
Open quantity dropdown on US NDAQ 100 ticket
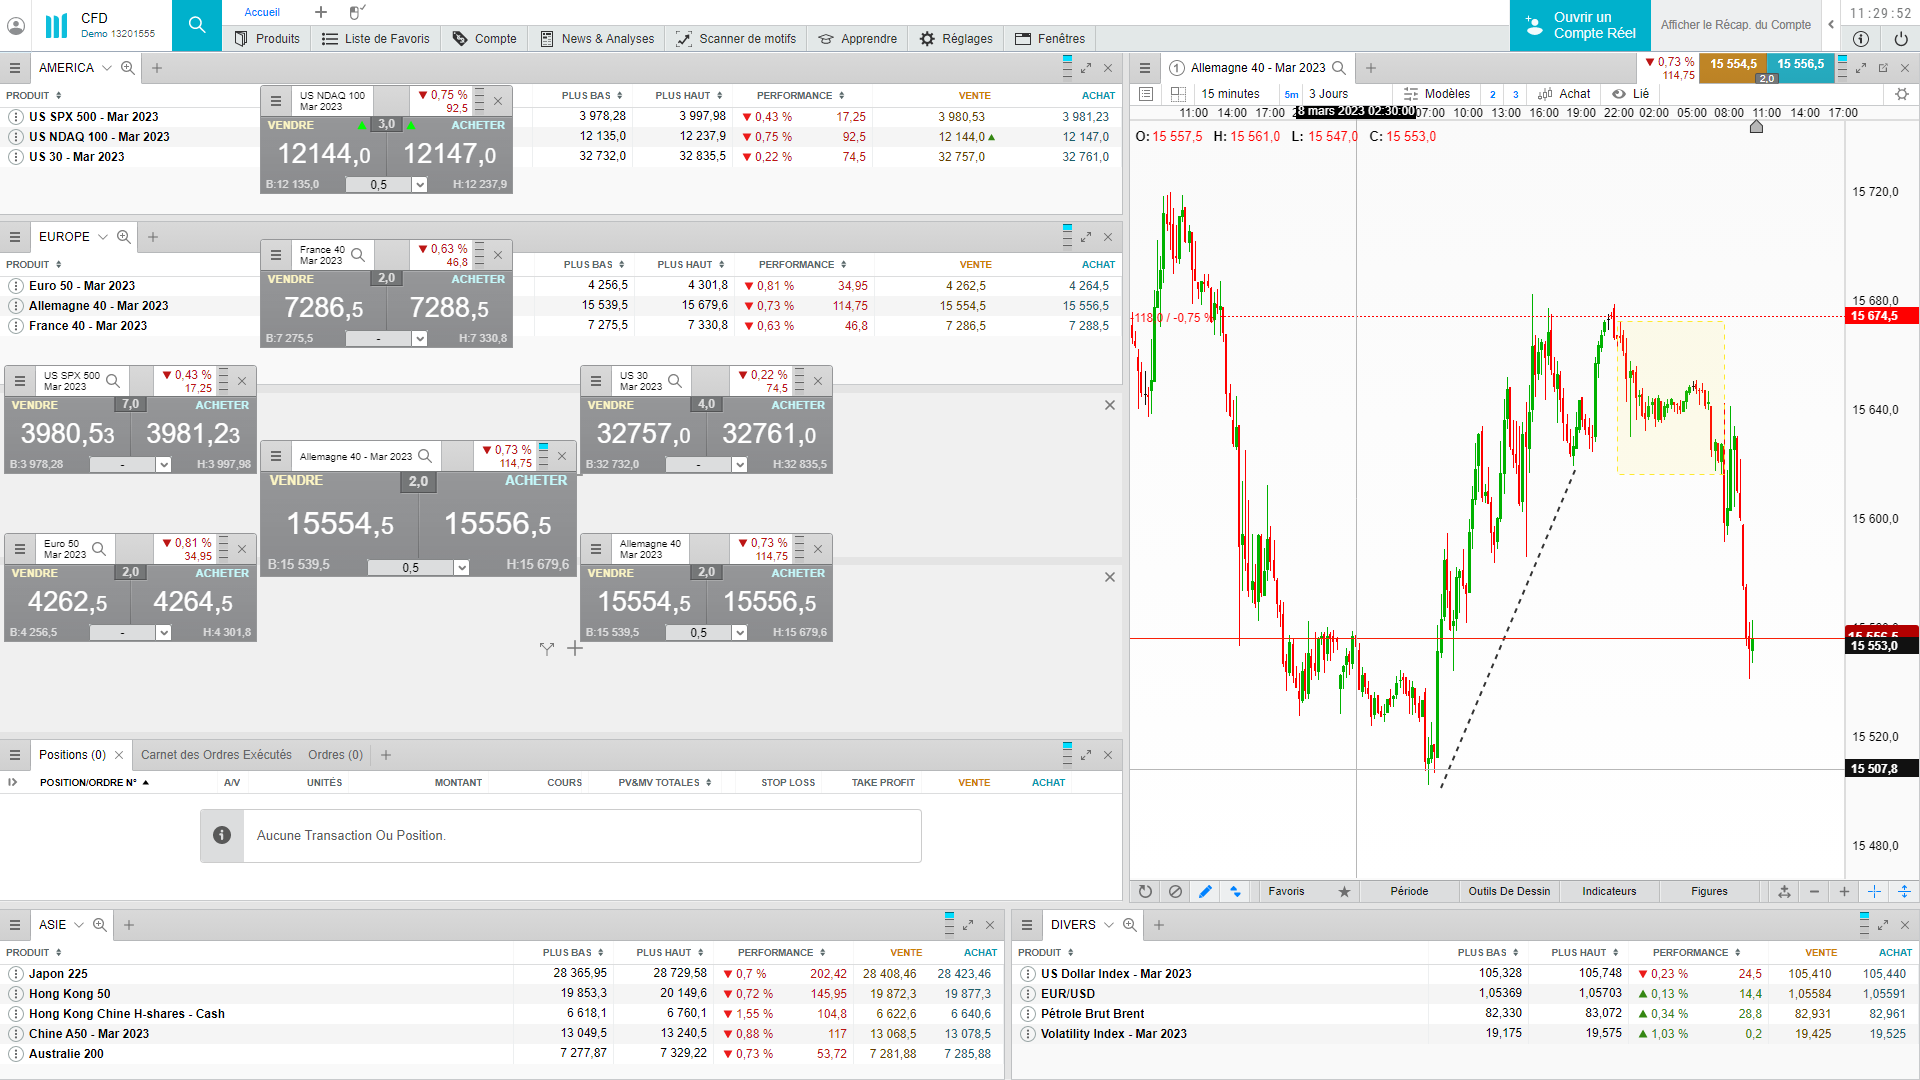click(x=420, y=185)
